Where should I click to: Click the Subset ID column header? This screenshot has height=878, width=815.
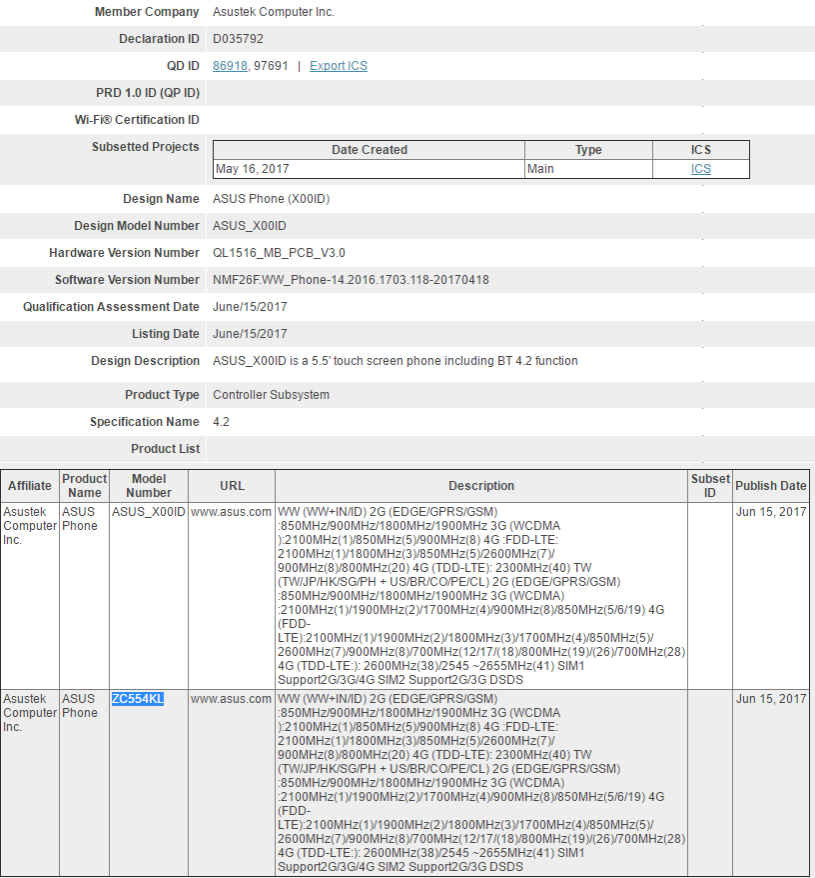[710, 486]
